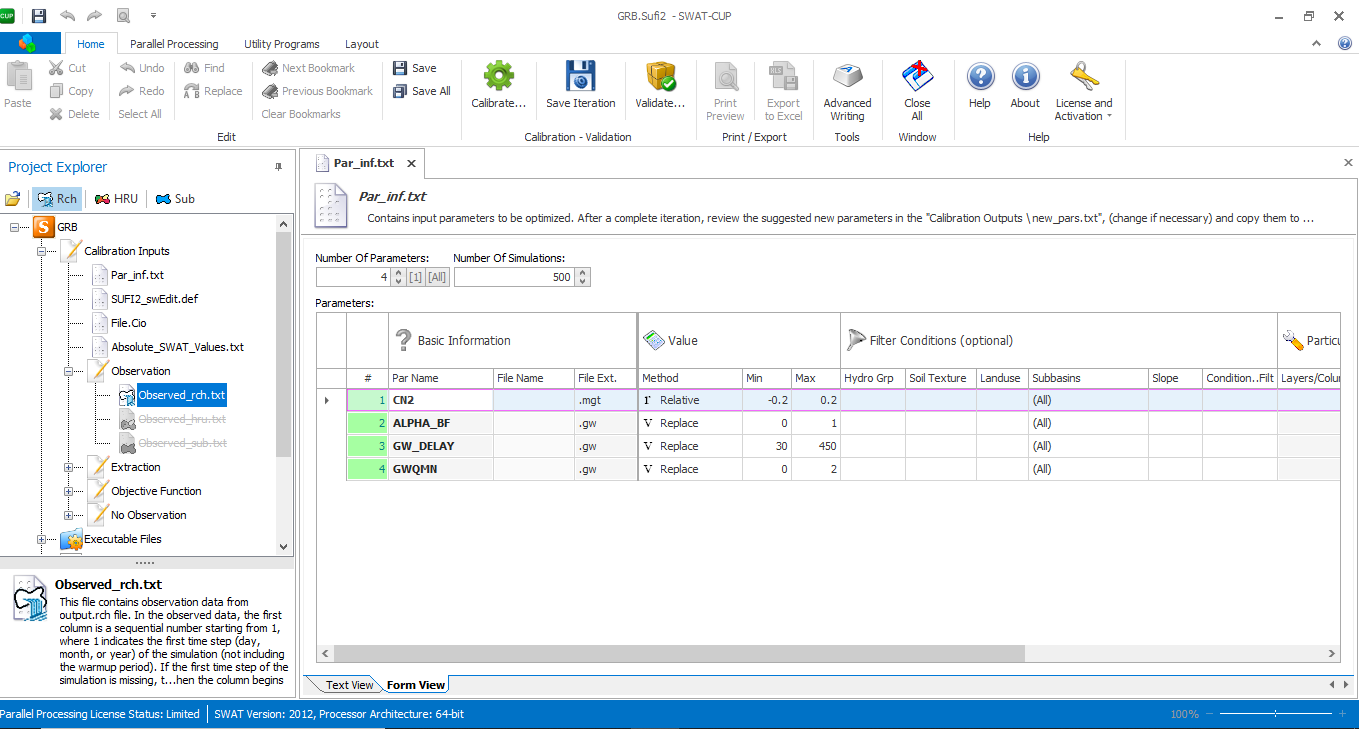Viewport: 1359px width, 729px height.
Task: Select the Sub view toggle
Action: [x=175, y=199]
